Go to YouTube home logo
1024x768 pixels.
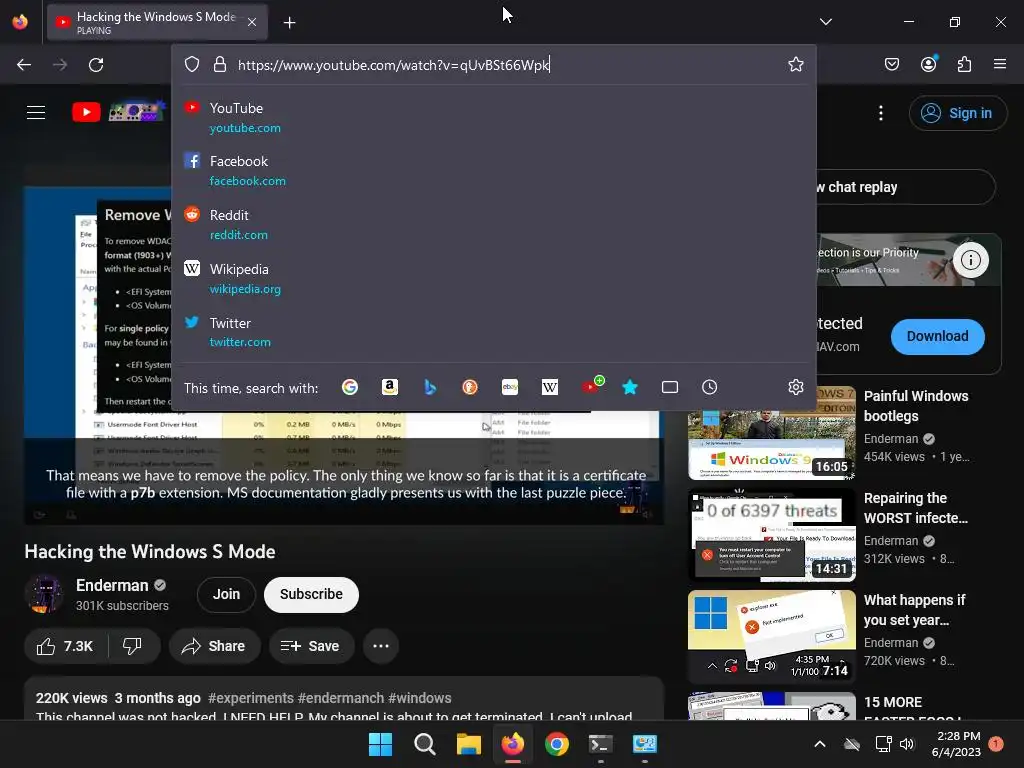pos(118,112)
